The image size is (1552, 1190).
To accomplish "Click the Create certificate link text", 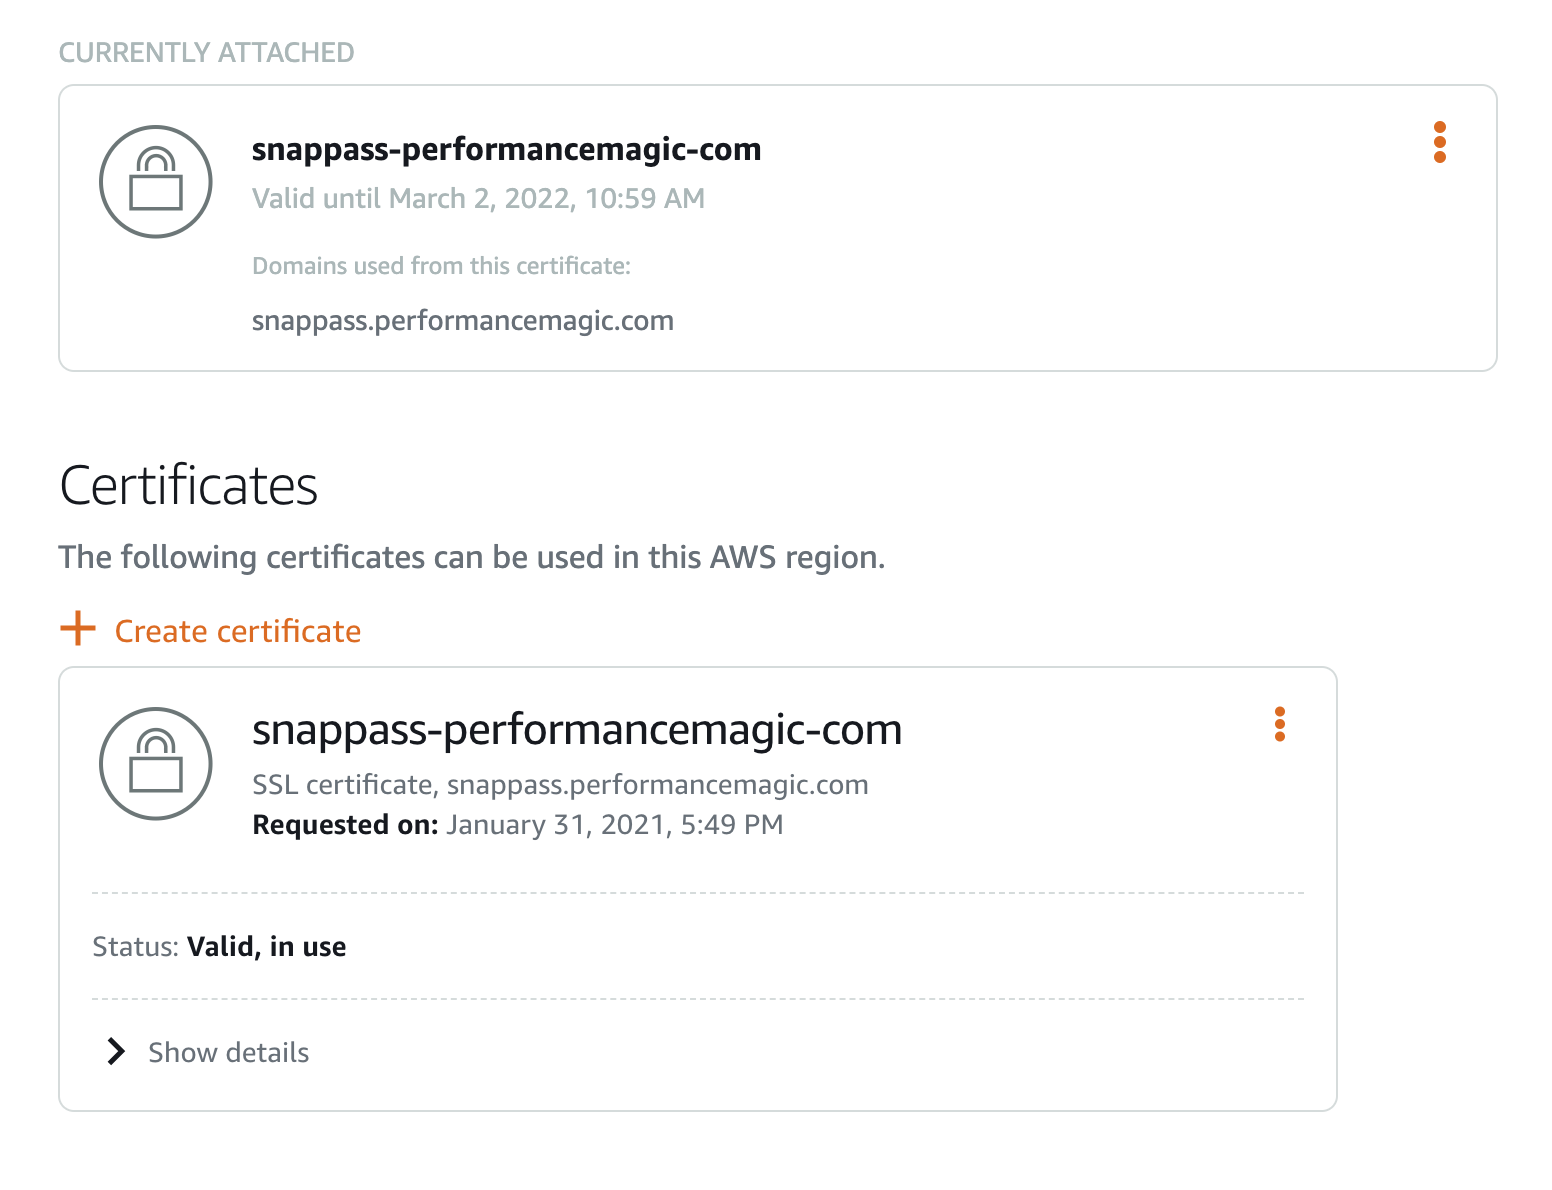I will 238,631.
